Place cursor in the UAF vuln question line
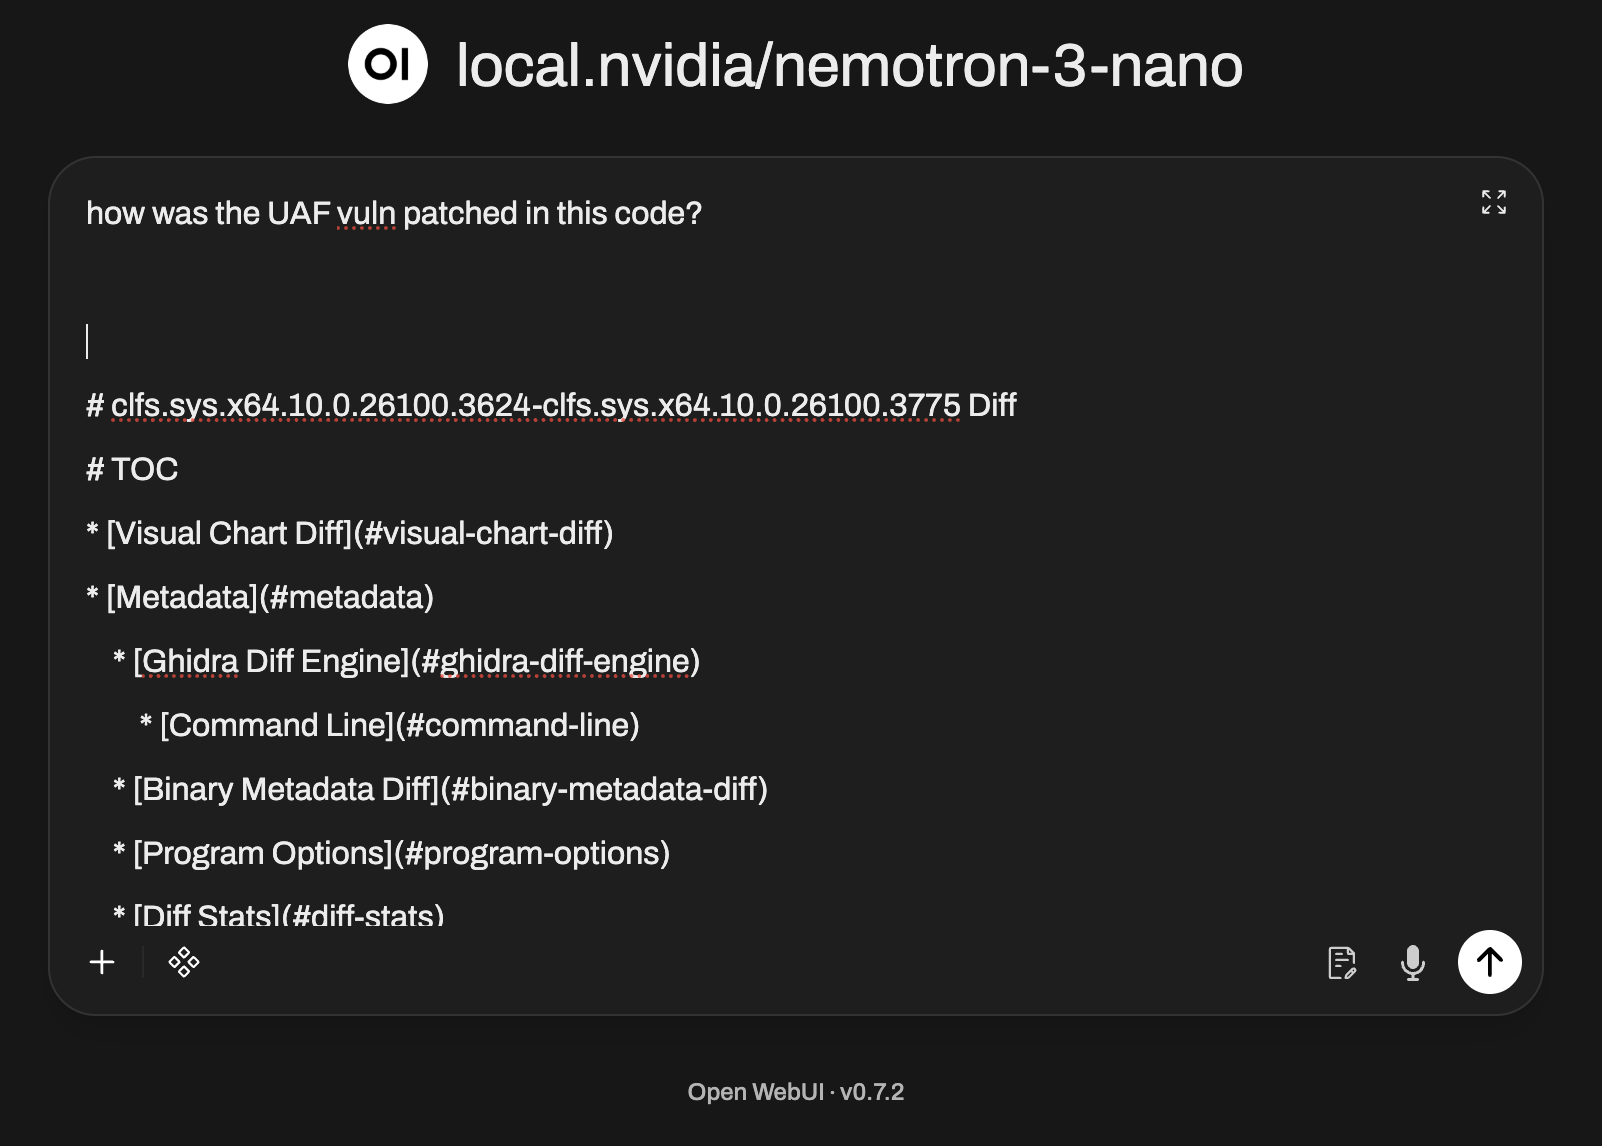1602x1146 pixels. click(394, 213)
